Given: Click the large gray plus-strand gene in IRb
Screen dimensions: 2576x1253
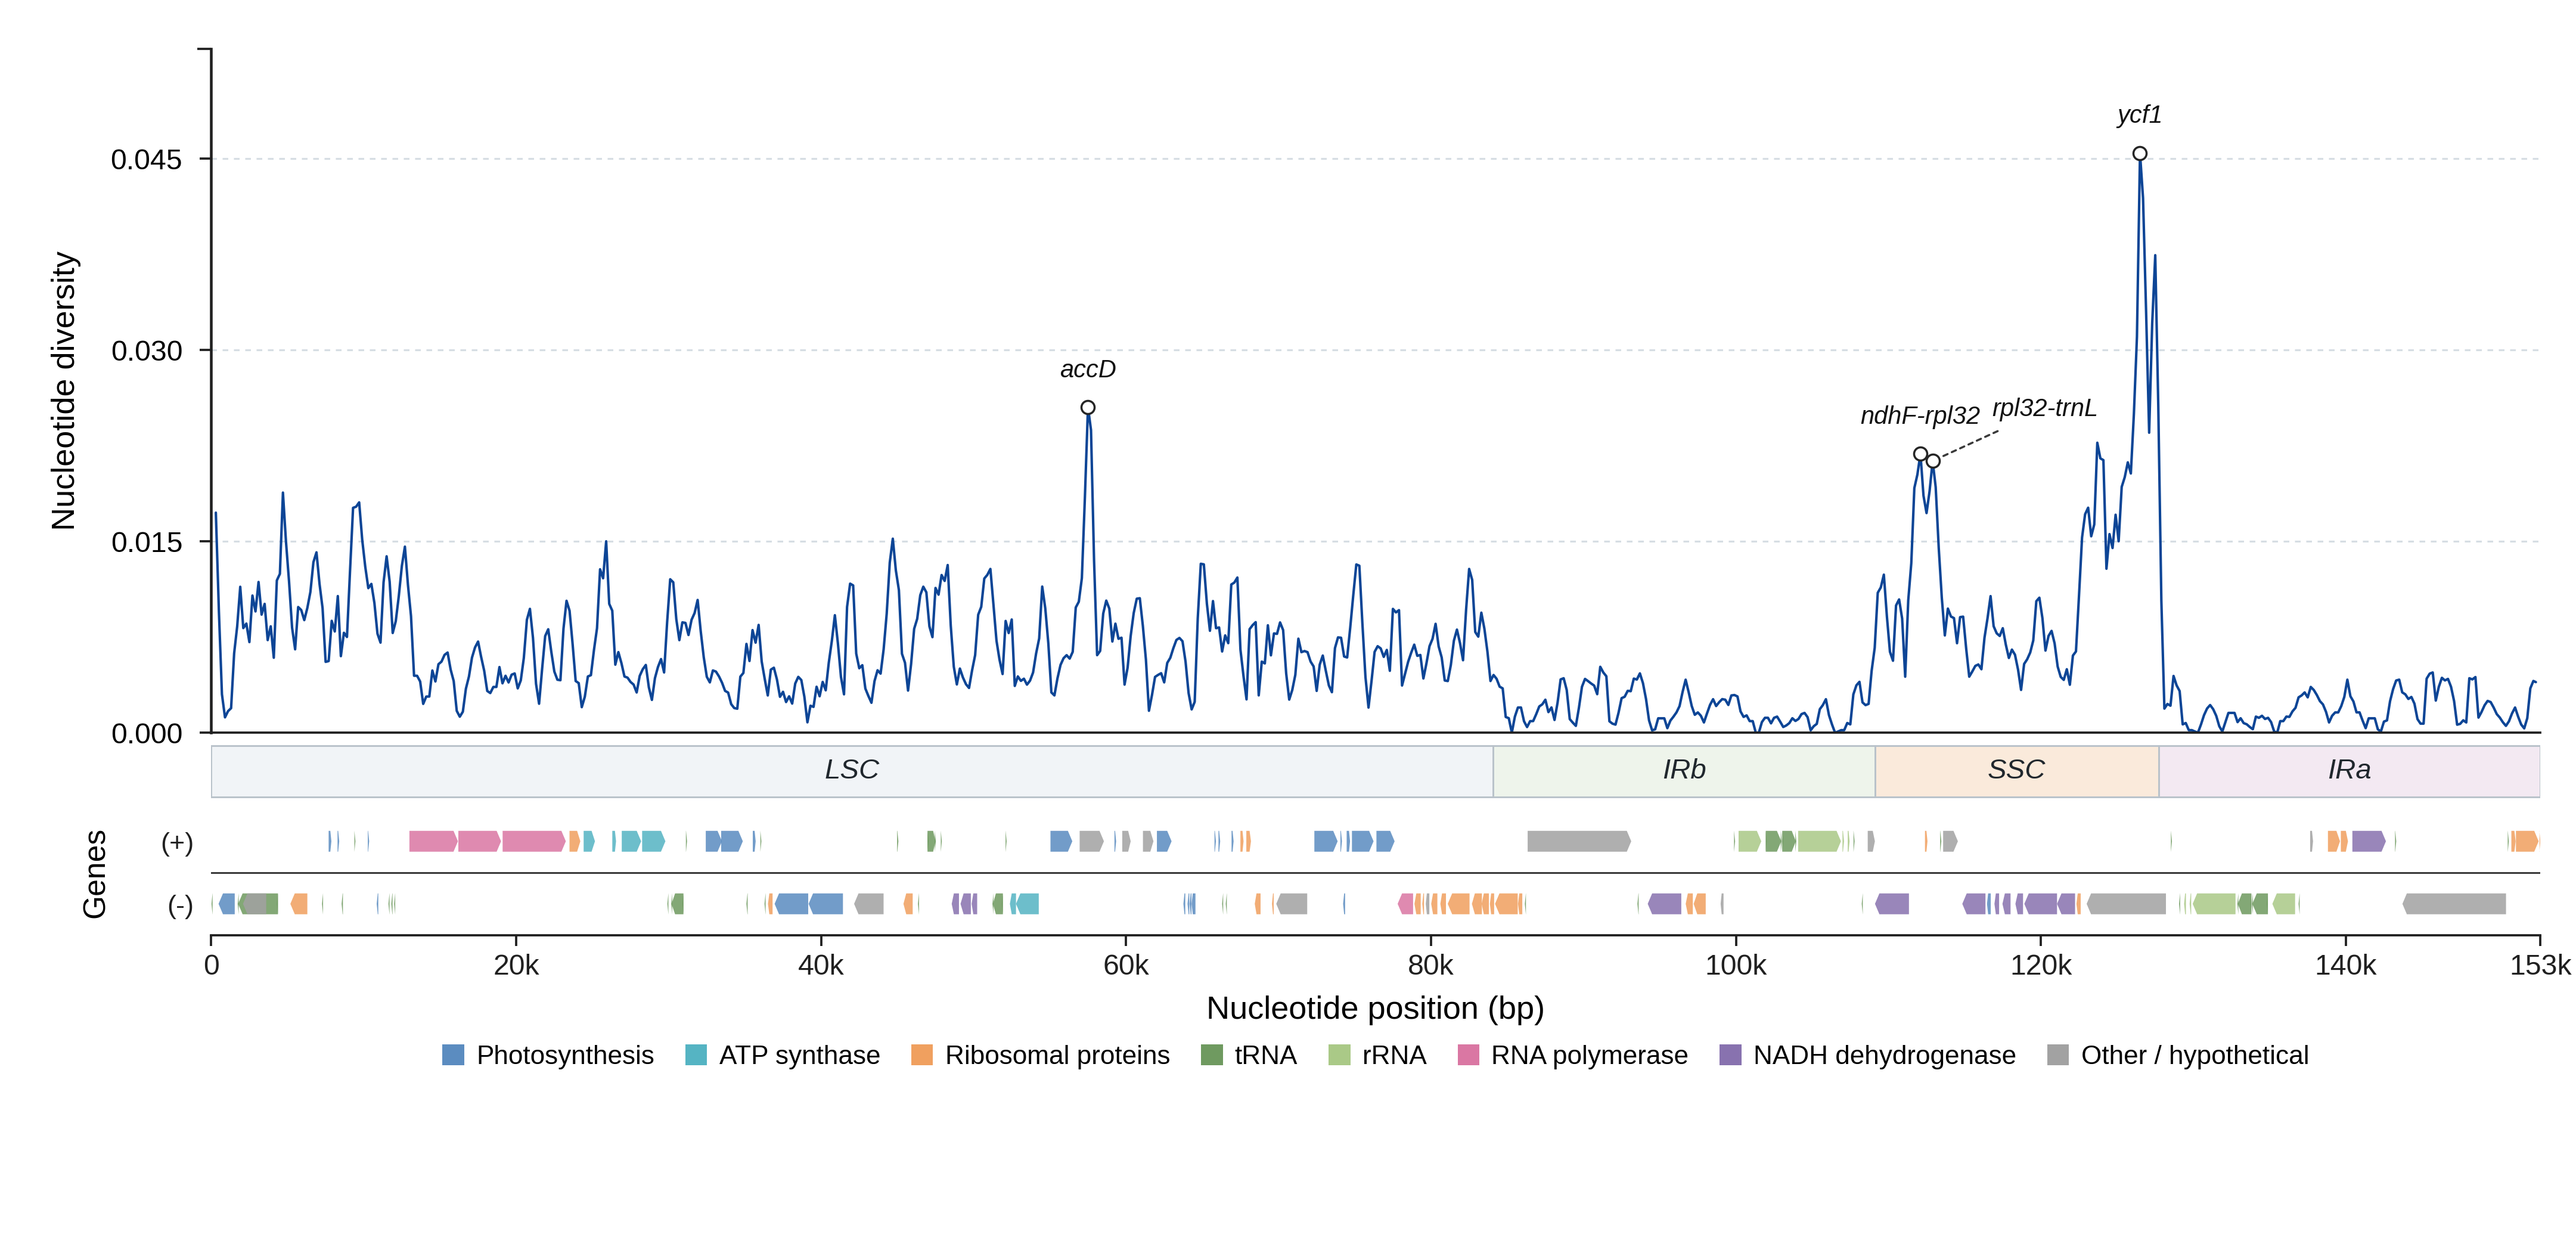Looking at the screenshot, I should point(1579,841).
